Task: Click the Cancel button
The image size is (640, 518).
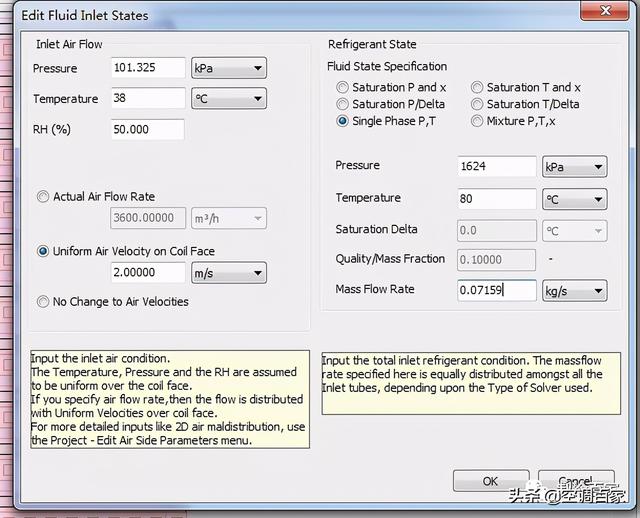Action: click(576, 481)
